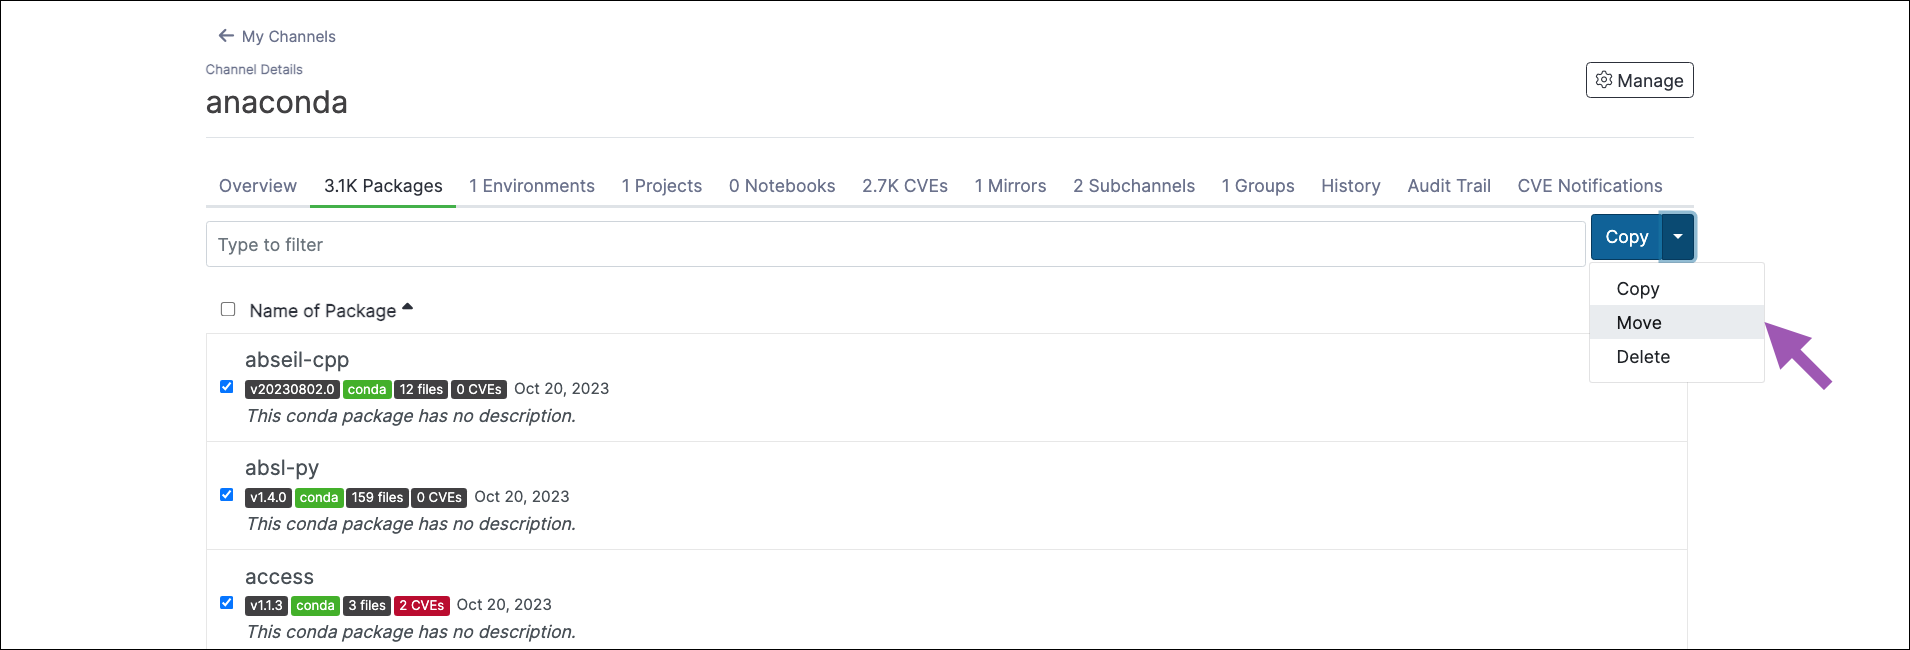
Task: Click the conda badge on absl-py
Action: point(319,497)
